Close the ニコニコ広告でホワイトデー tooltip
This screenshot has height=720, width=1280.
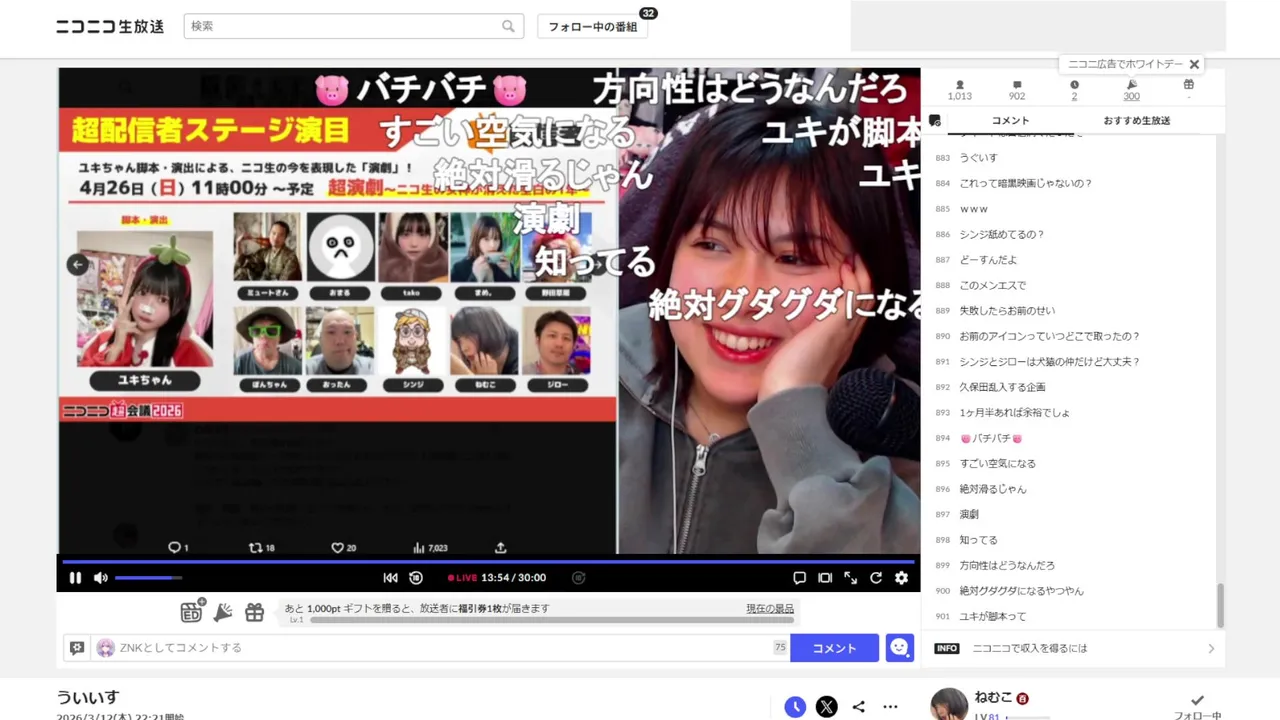point(1194,64)
